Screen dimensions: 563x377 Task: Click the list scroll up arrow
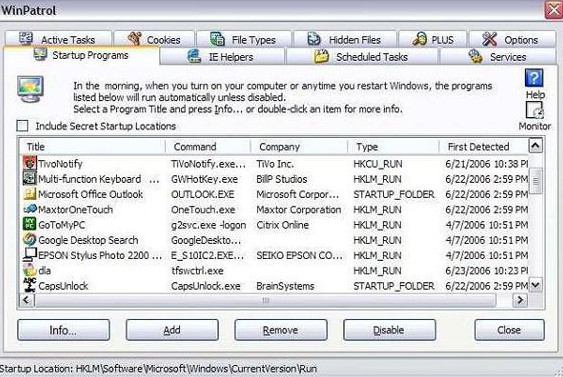tap(535, 145)
